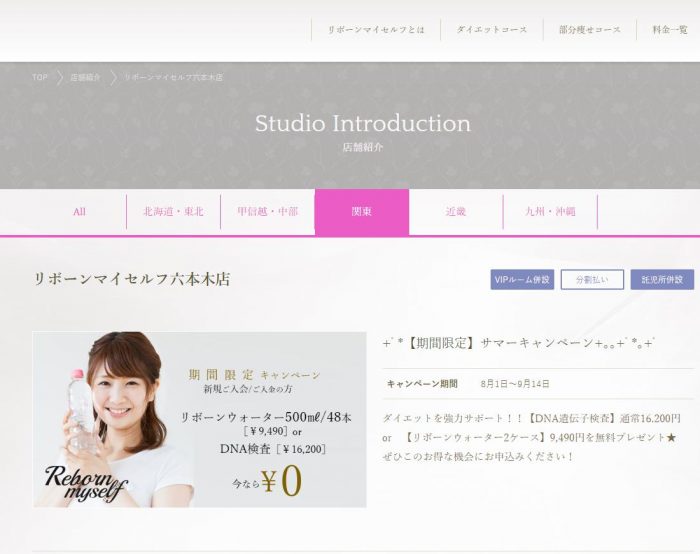Image resolution: width=700 pixels, height=554 pixels.
Task: Switch to 甲信越・中部 tab
Action: (267, 212)
